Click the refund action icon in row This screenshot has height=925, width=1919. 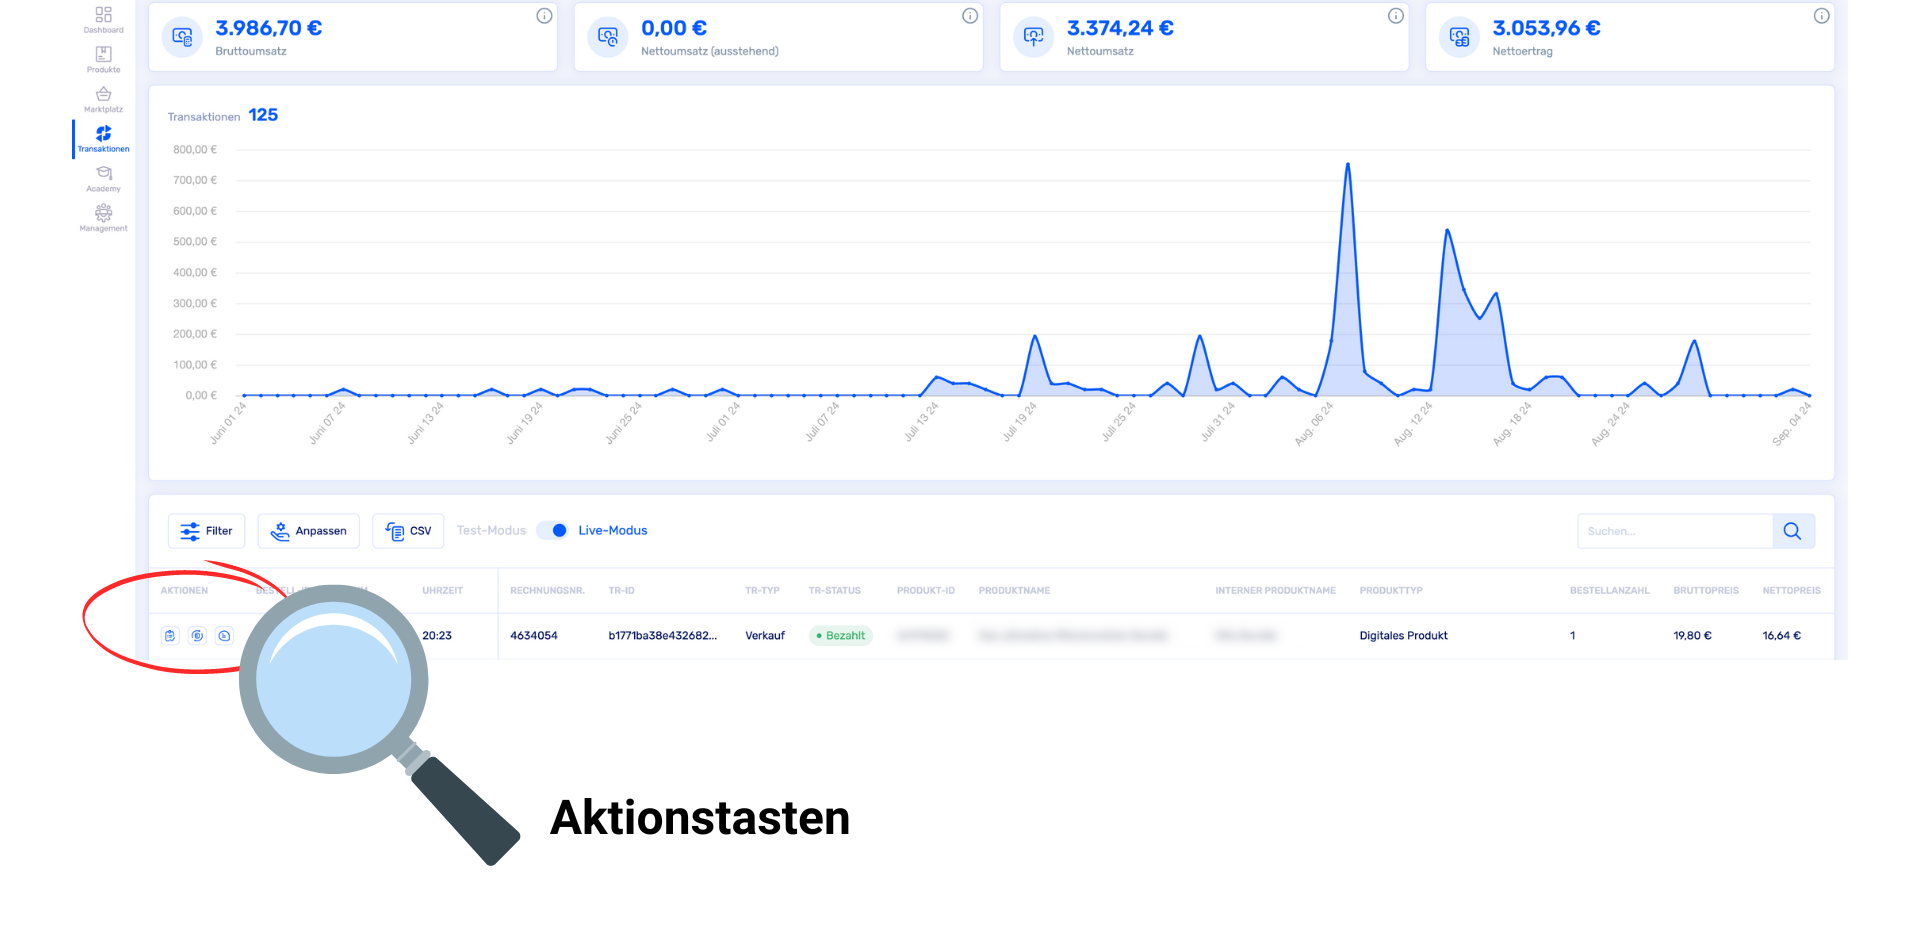[x=198, y=636]
